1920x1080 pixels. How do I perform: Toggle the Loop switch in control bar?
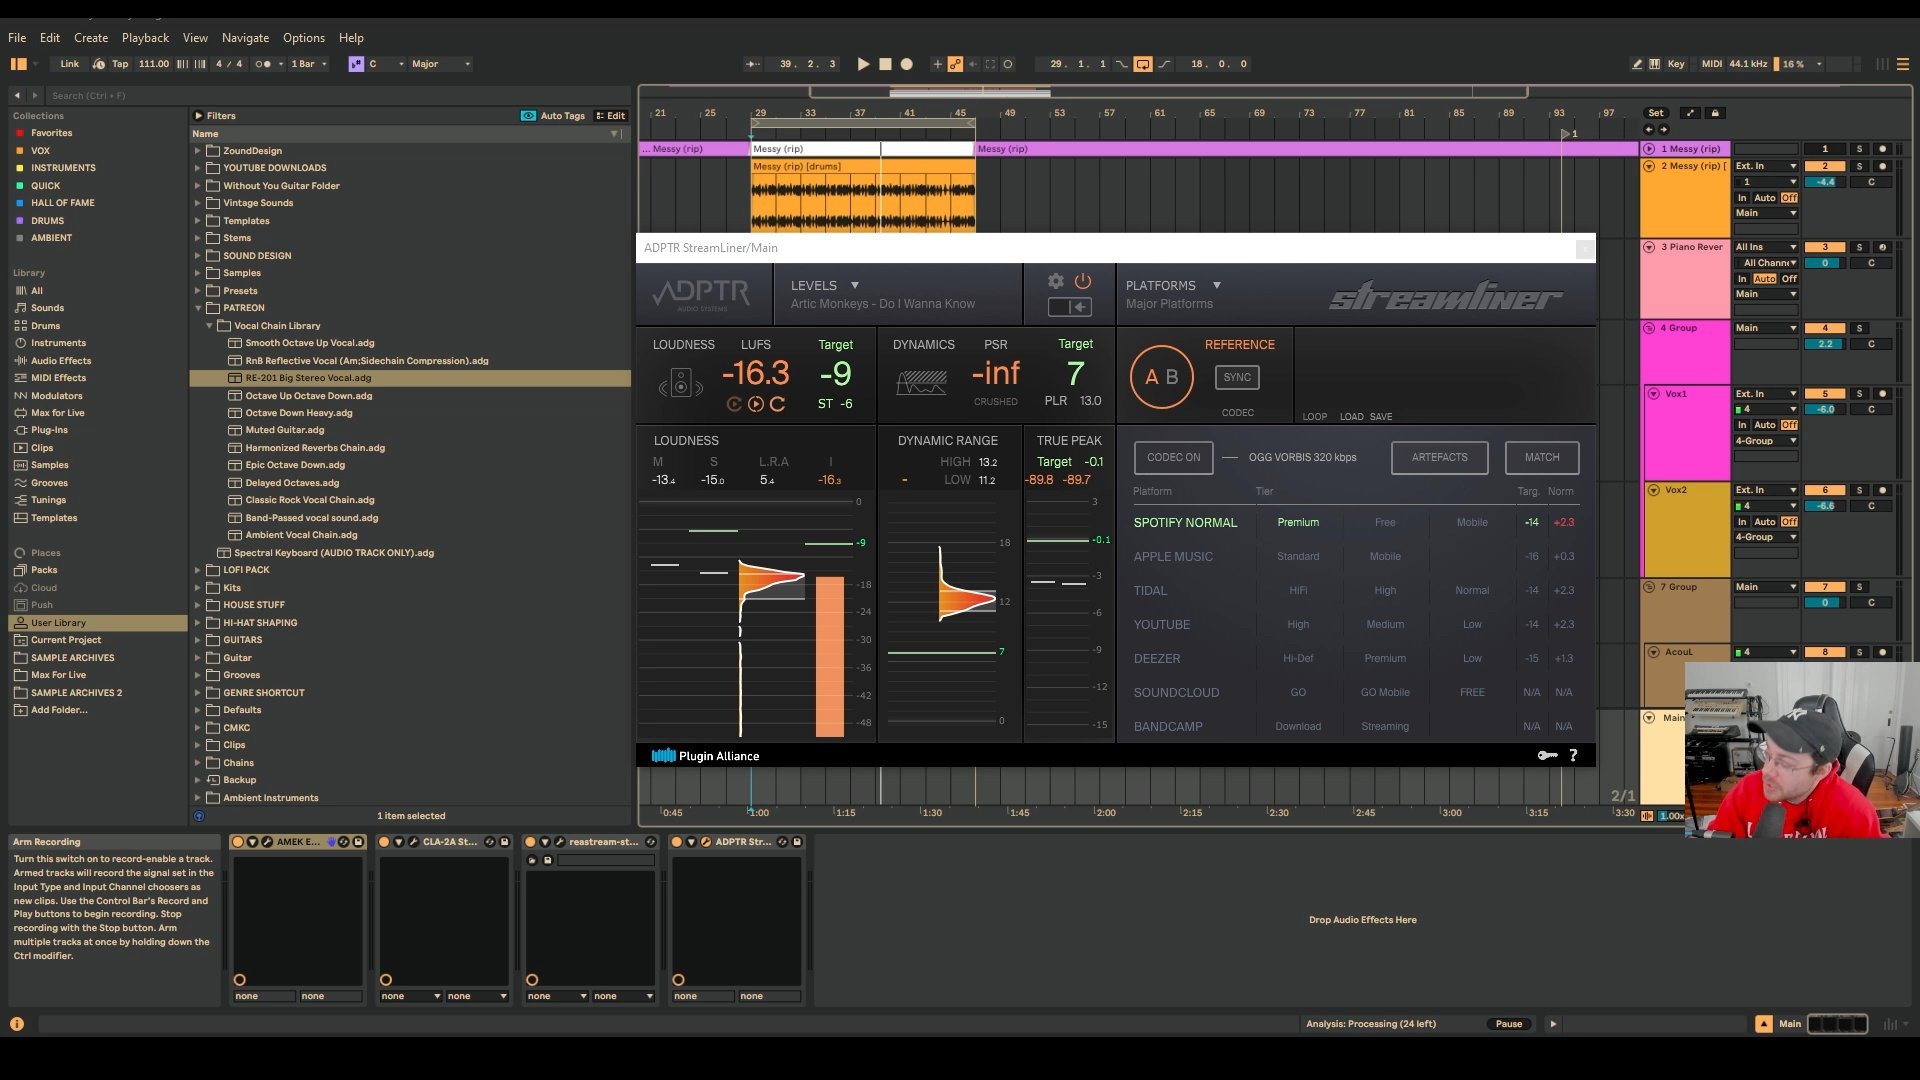click(1143, 64)
